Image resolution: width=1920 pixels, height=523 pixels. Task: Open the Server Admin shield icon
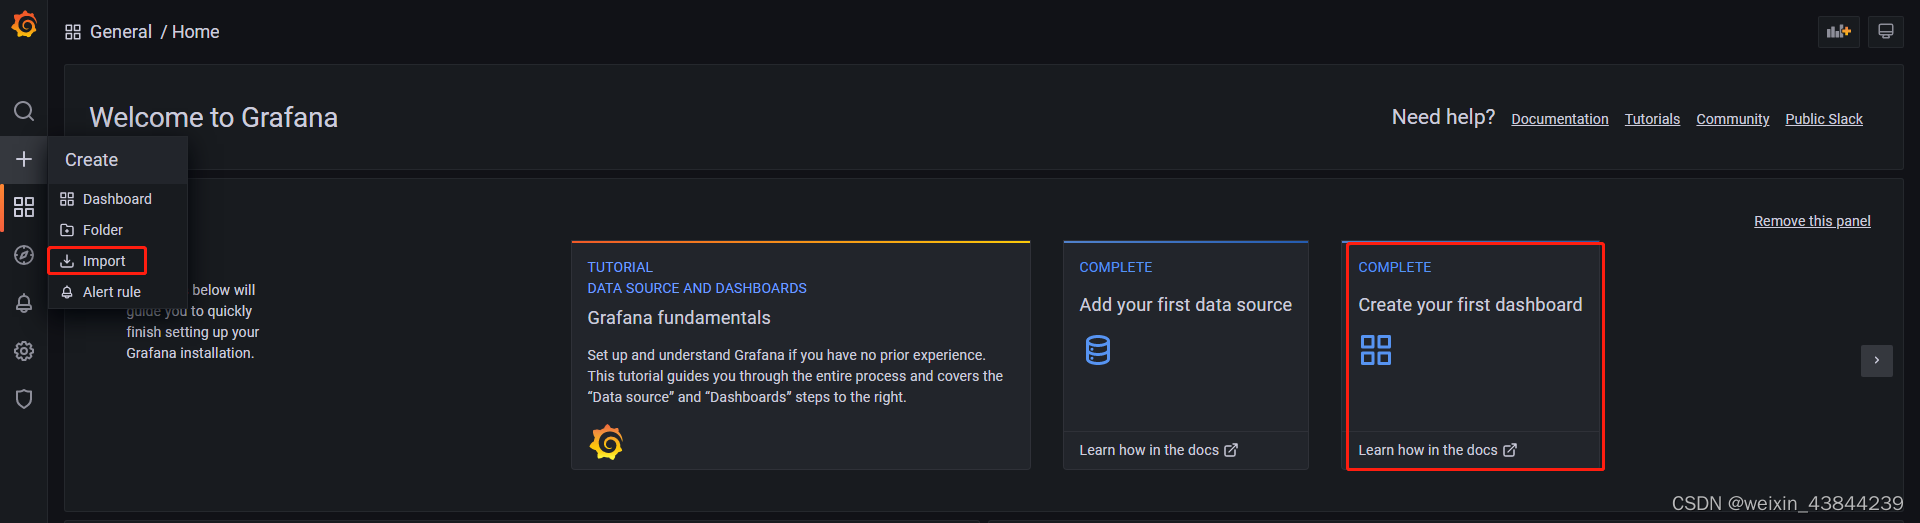click(x=24, y=399)
